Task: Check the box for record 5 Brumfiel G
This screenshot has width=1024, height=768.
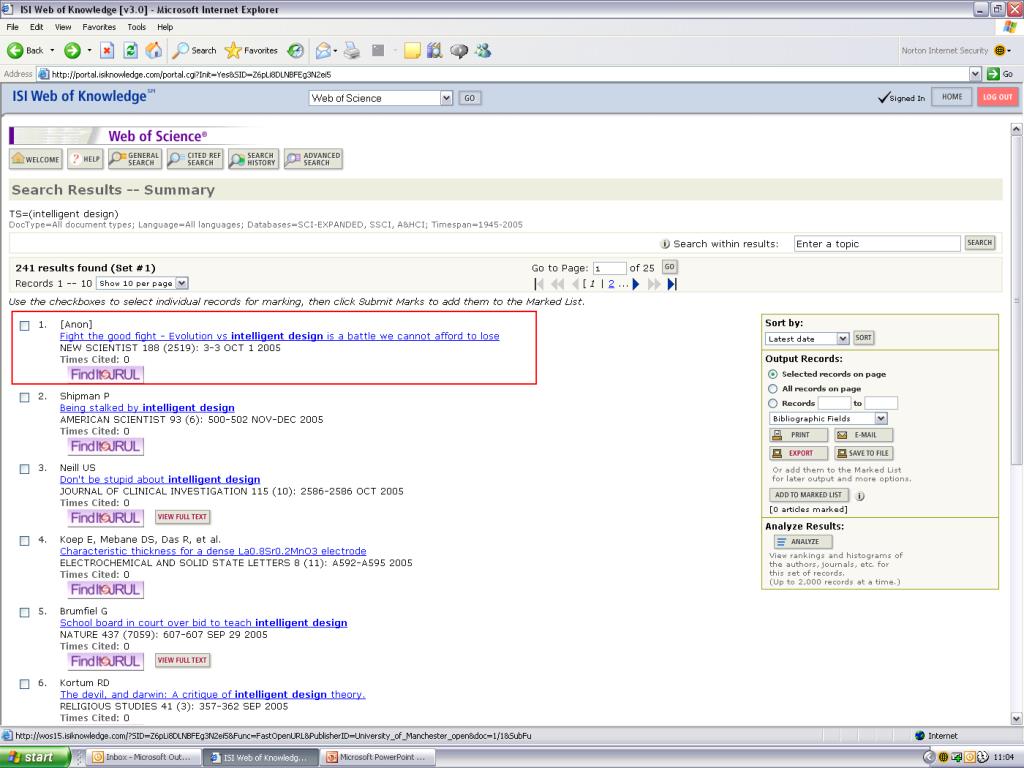Action: tap(25, 613)
